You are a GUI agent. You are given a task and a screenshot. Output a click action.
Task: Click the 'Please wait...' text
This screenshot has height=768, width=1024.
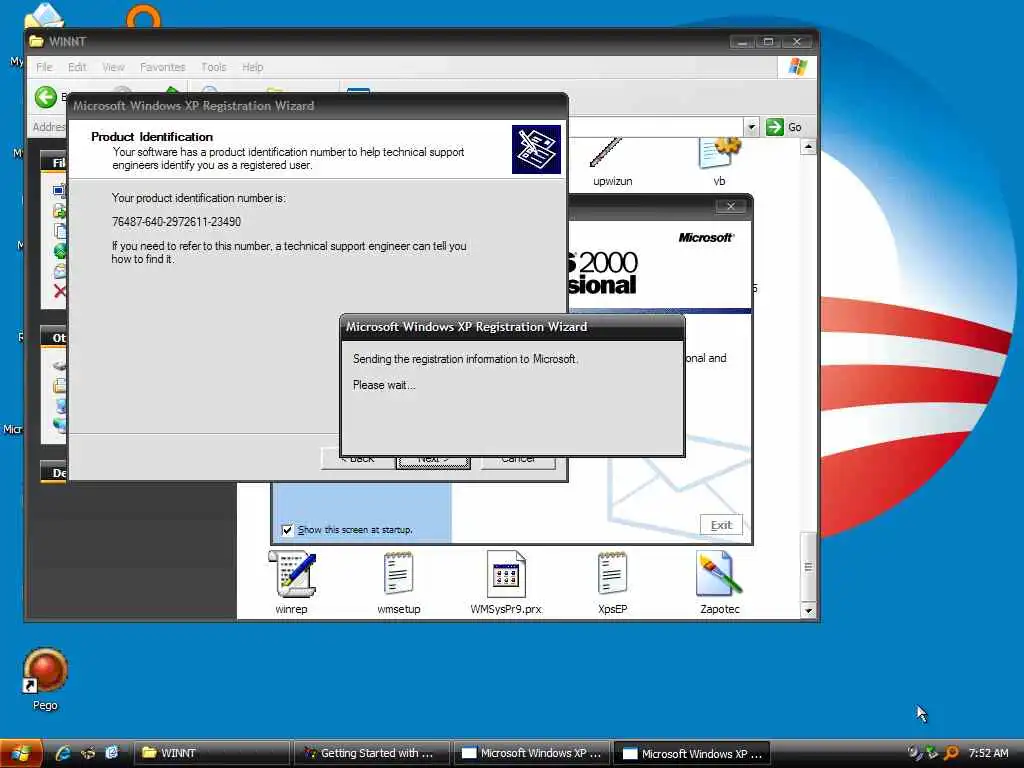pos(384,385)
